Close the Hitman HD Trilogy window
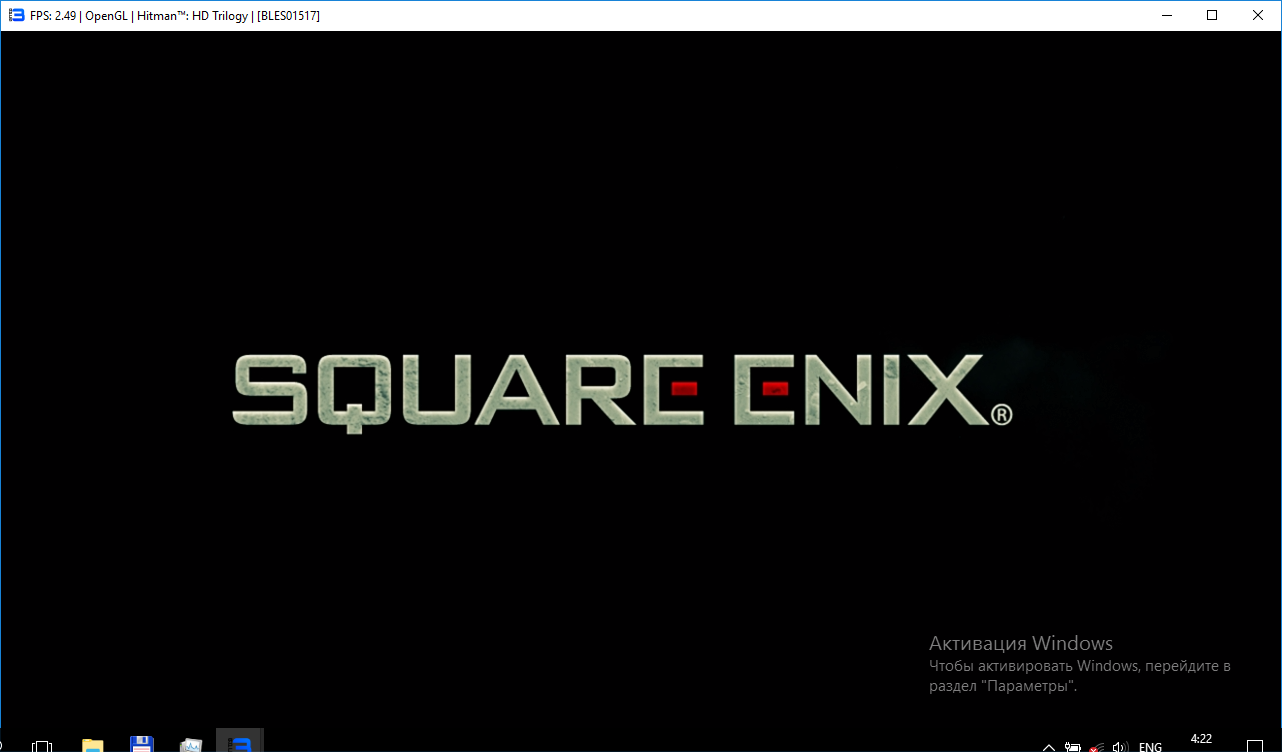 (1258, 15)
